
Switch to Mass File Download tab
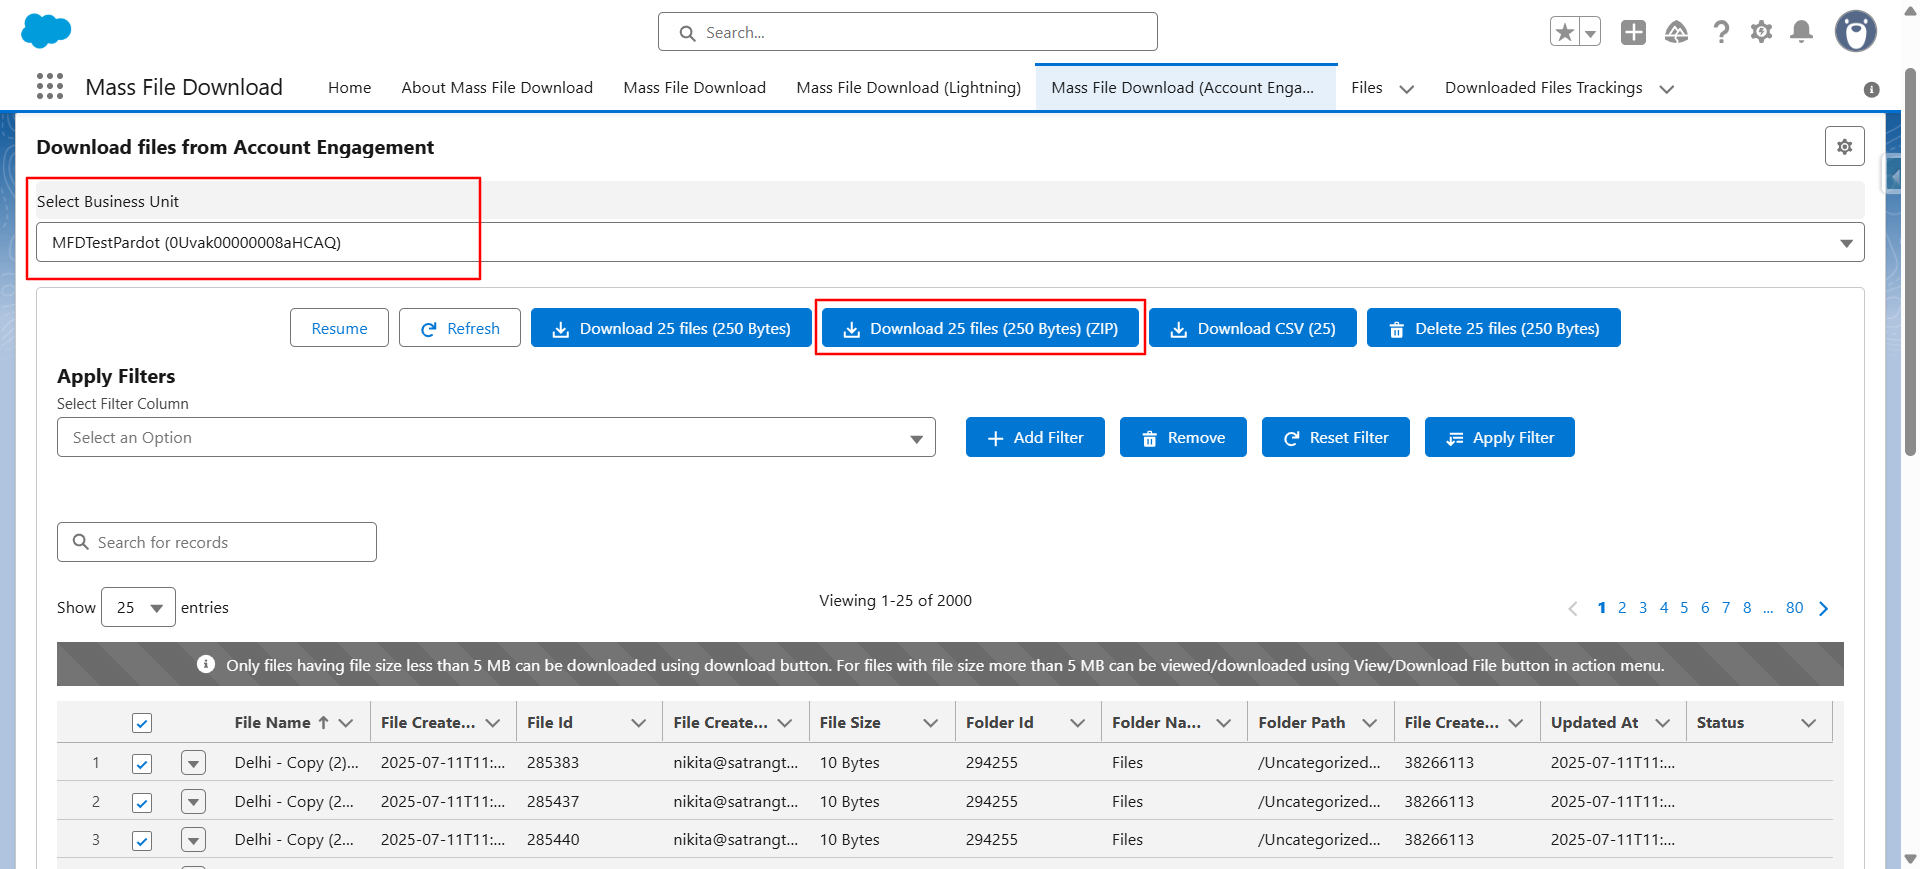click(694, 88)
